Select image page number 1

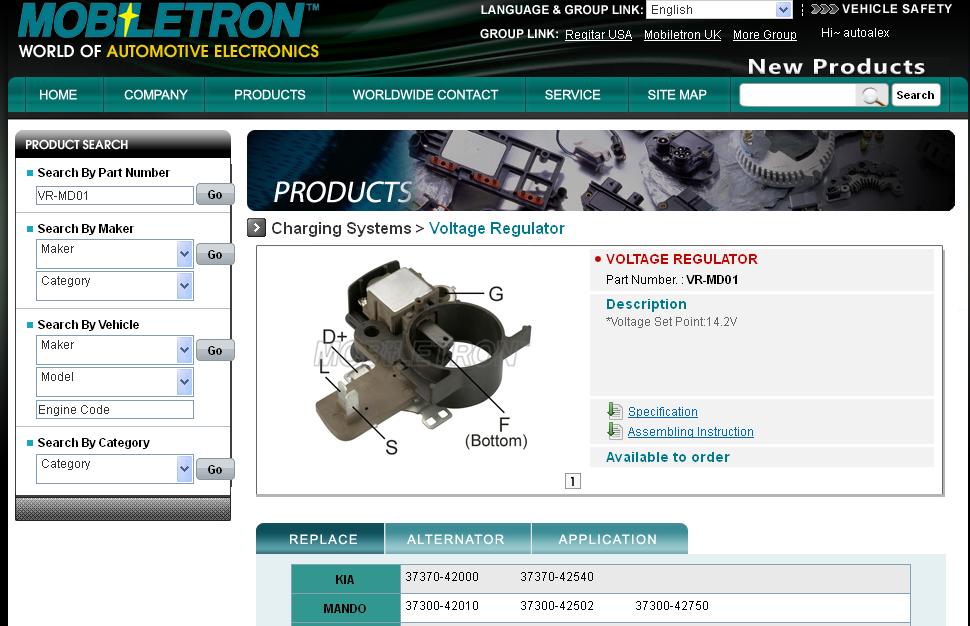click(573, 481)
